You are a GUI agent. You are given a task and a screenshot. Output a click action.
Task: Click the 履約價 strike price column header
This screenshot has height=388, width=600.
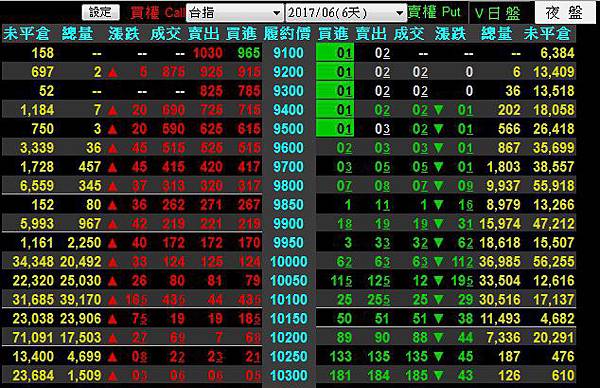point(287,34)
